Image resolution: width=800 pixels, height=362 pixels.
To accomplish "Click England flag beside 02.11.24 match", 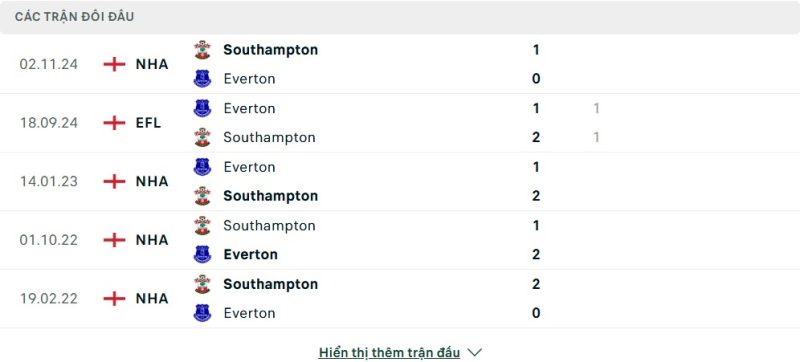I will [x=114, y=64].
